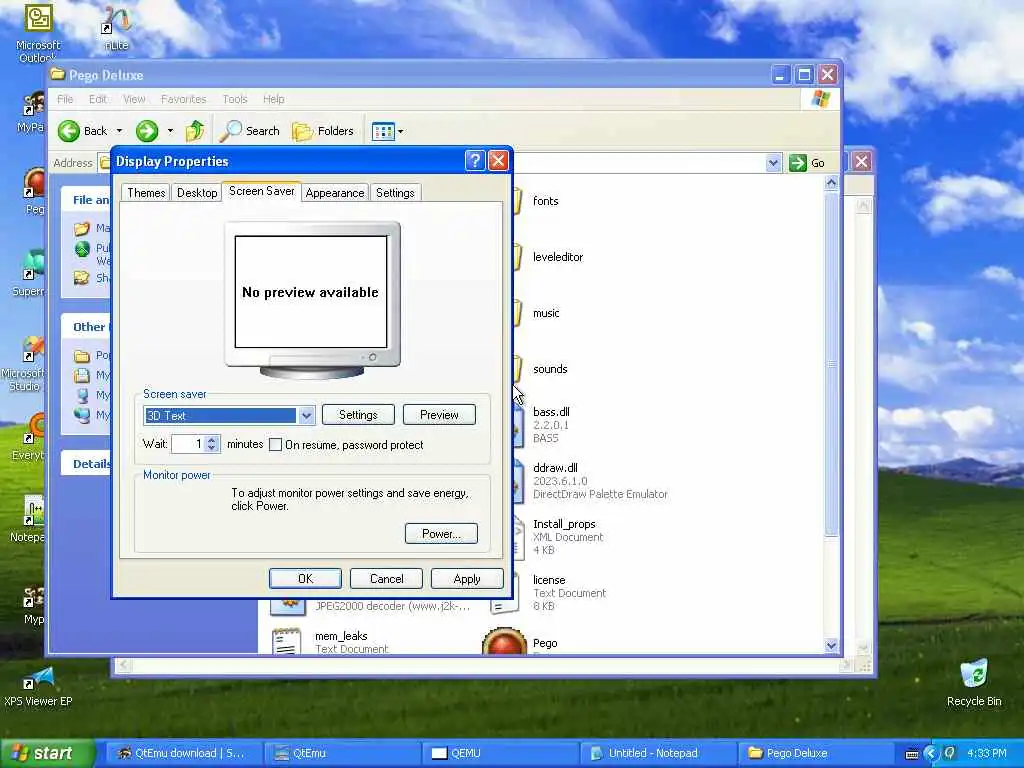Image resolution: width=1024 pixels, height=768 pixels.
Task: Select the Pego application icon
Action: [504, 641]
